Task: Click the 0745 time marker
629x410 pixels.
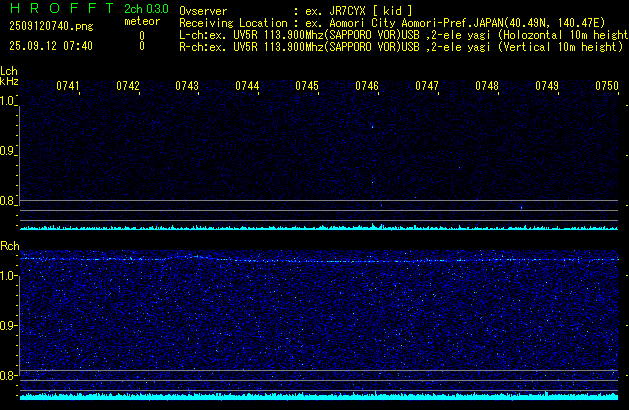Action: pos(307,86)
